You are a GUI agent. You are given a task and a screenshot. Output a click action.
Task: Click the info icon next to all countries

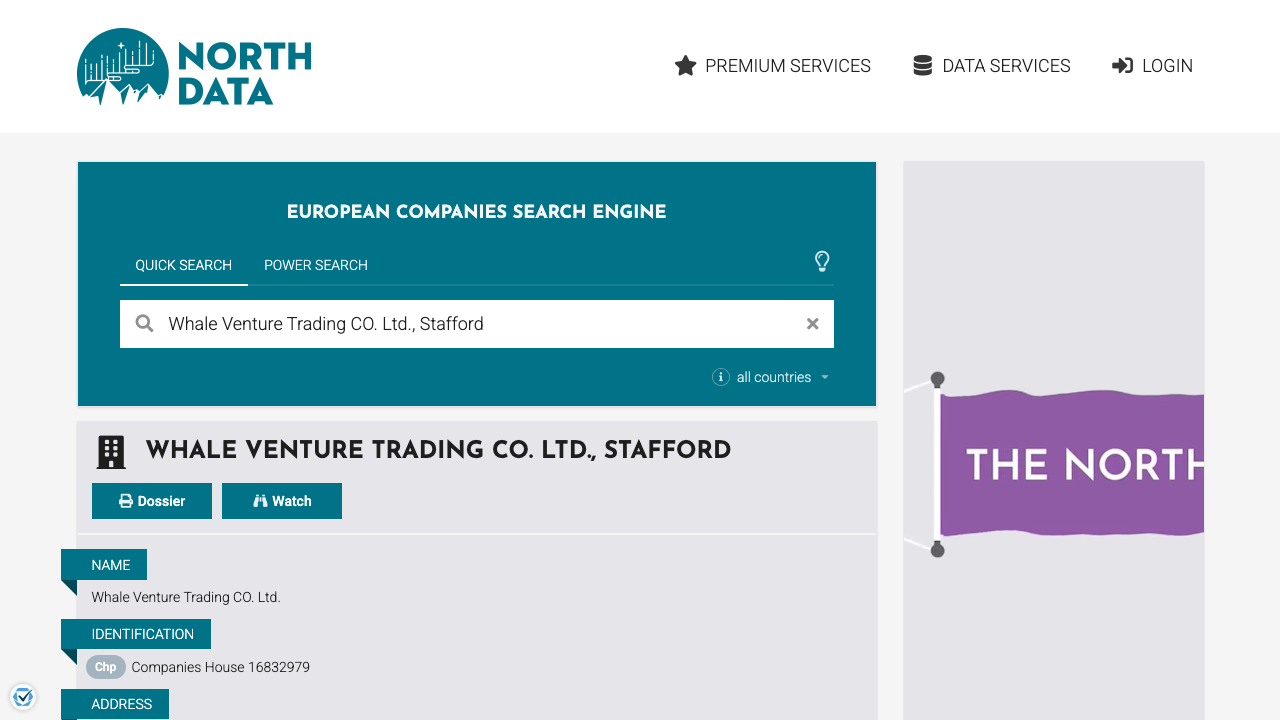click(720, 377)
